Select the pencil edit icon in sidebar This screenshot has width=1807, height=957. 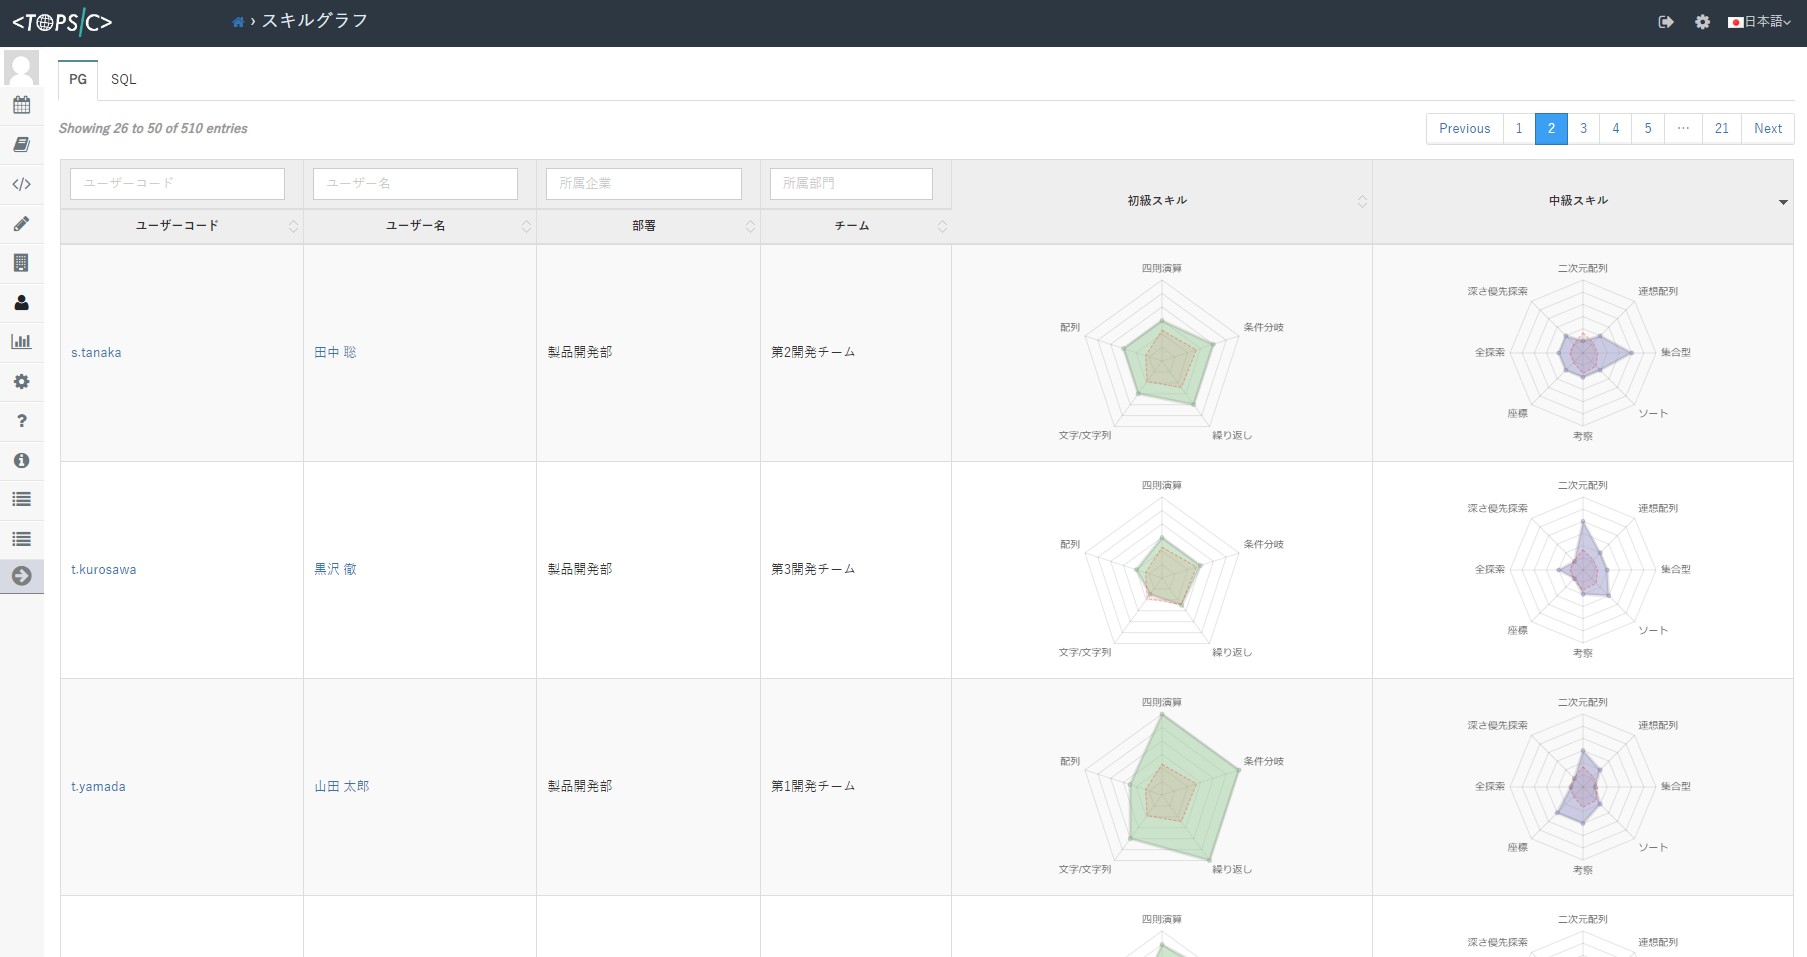21,223
